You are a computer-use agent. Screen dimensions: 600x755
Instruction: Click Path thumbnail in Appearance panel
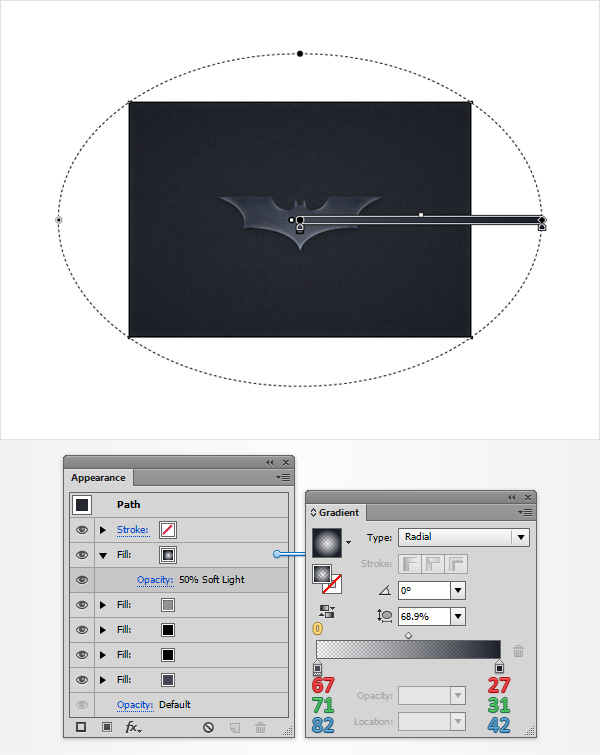tap(82, 505)
